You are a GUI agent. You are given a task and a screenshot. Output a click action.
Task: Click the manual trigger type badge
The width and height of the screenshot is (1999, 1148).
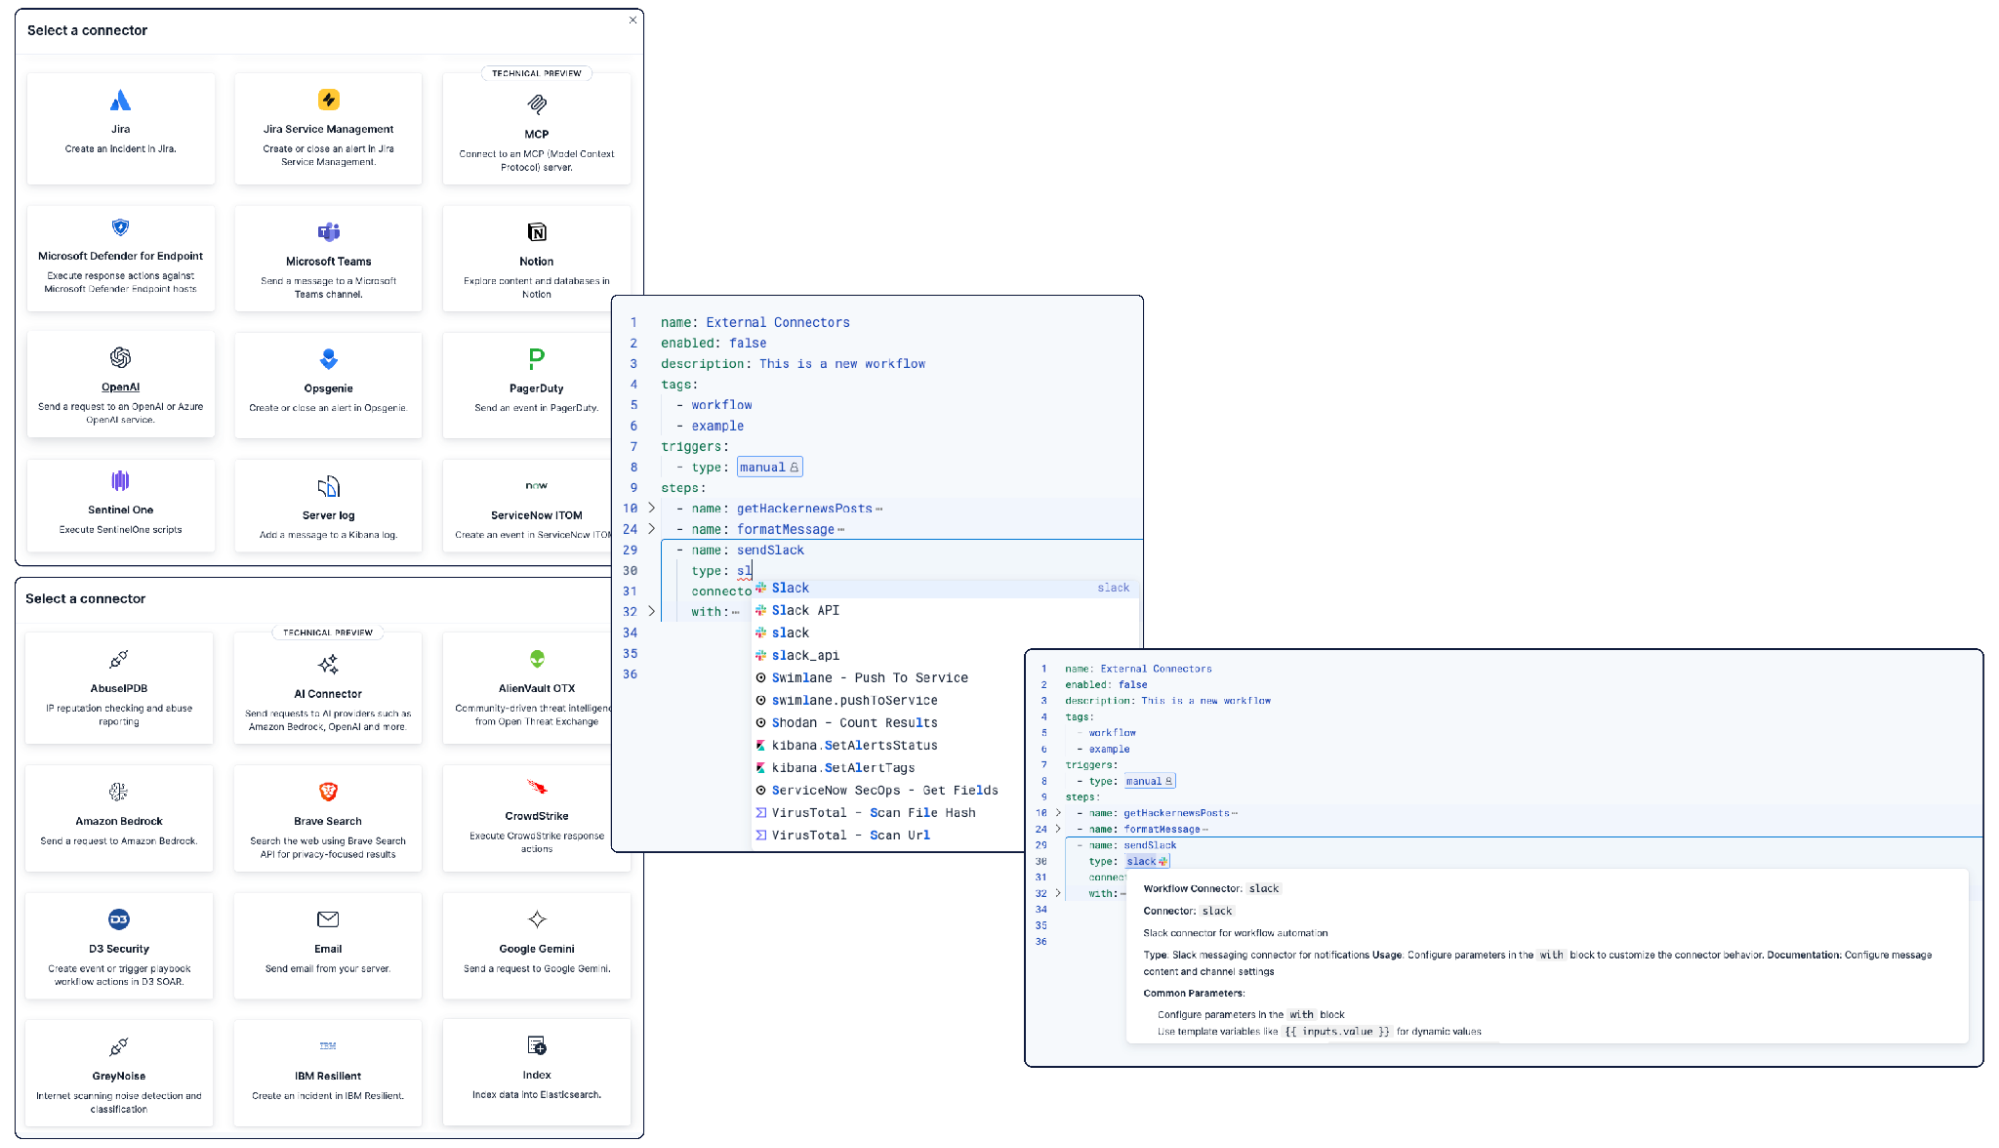click(769, 467)
